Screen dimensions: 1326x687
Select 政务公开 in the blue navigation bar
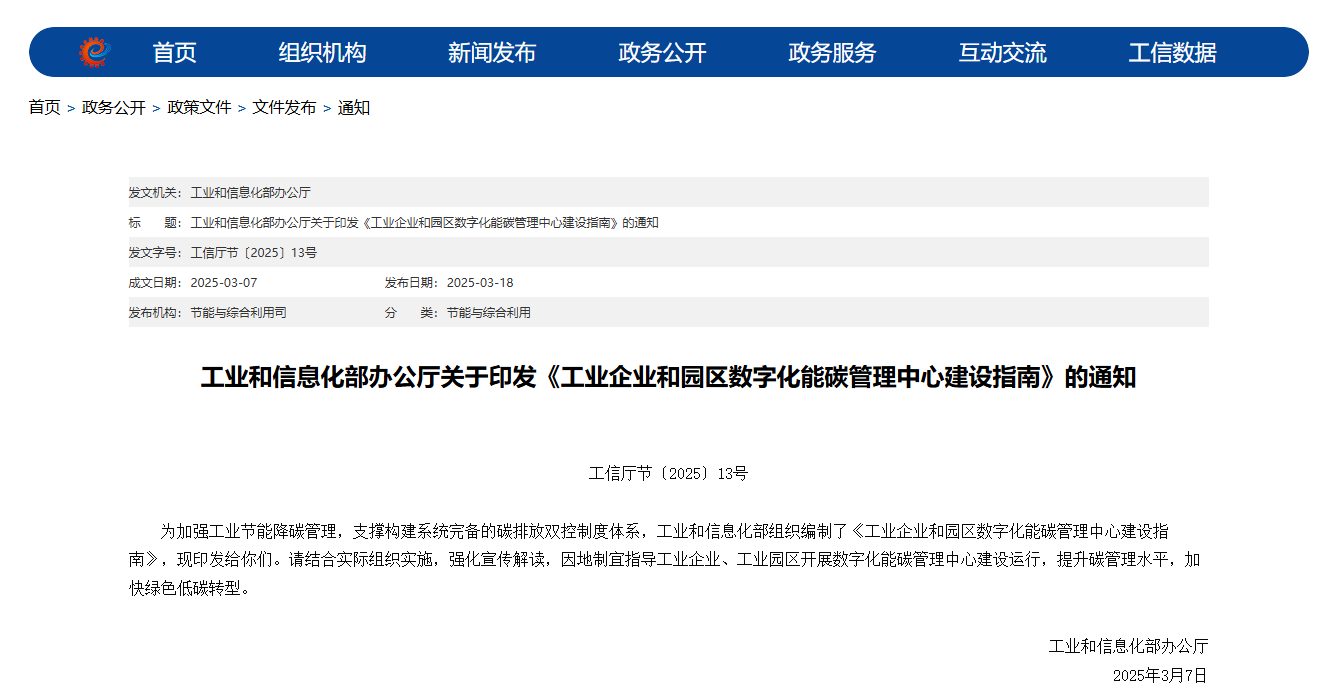point(662,53)
